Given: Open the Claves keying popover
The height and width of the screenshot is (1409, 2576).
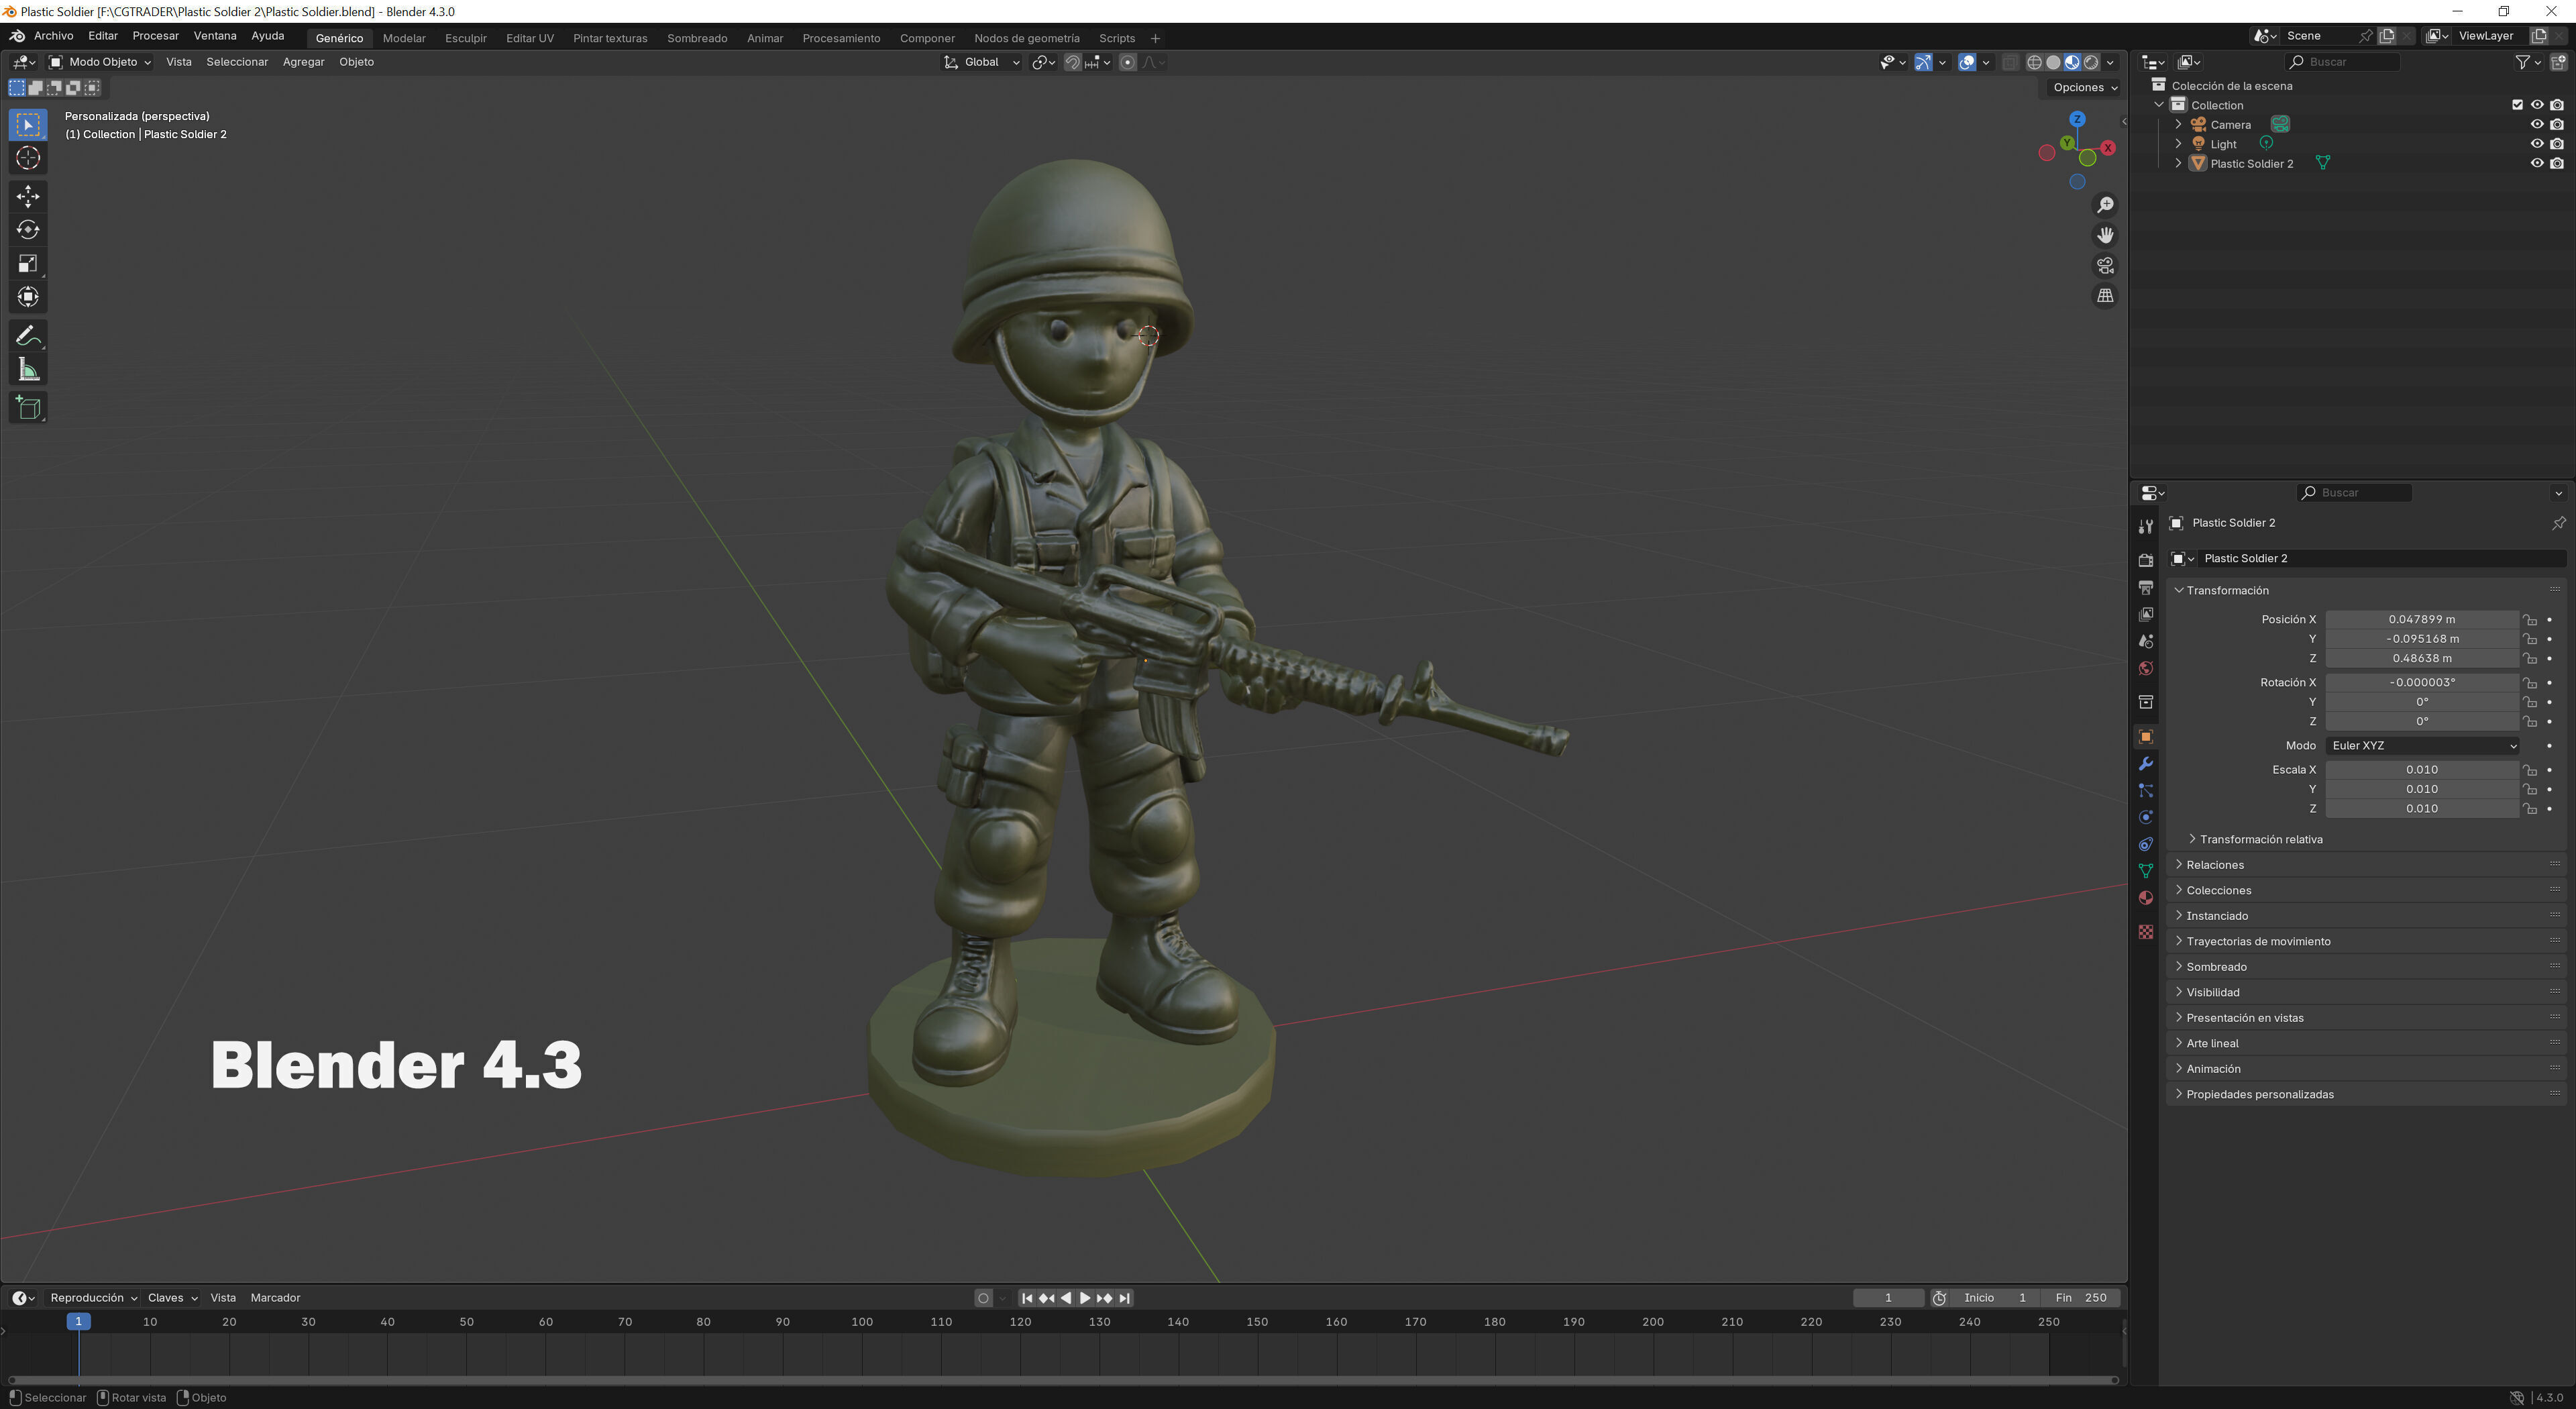Looking at the screenshot, I should click(x=172, y=1298).
